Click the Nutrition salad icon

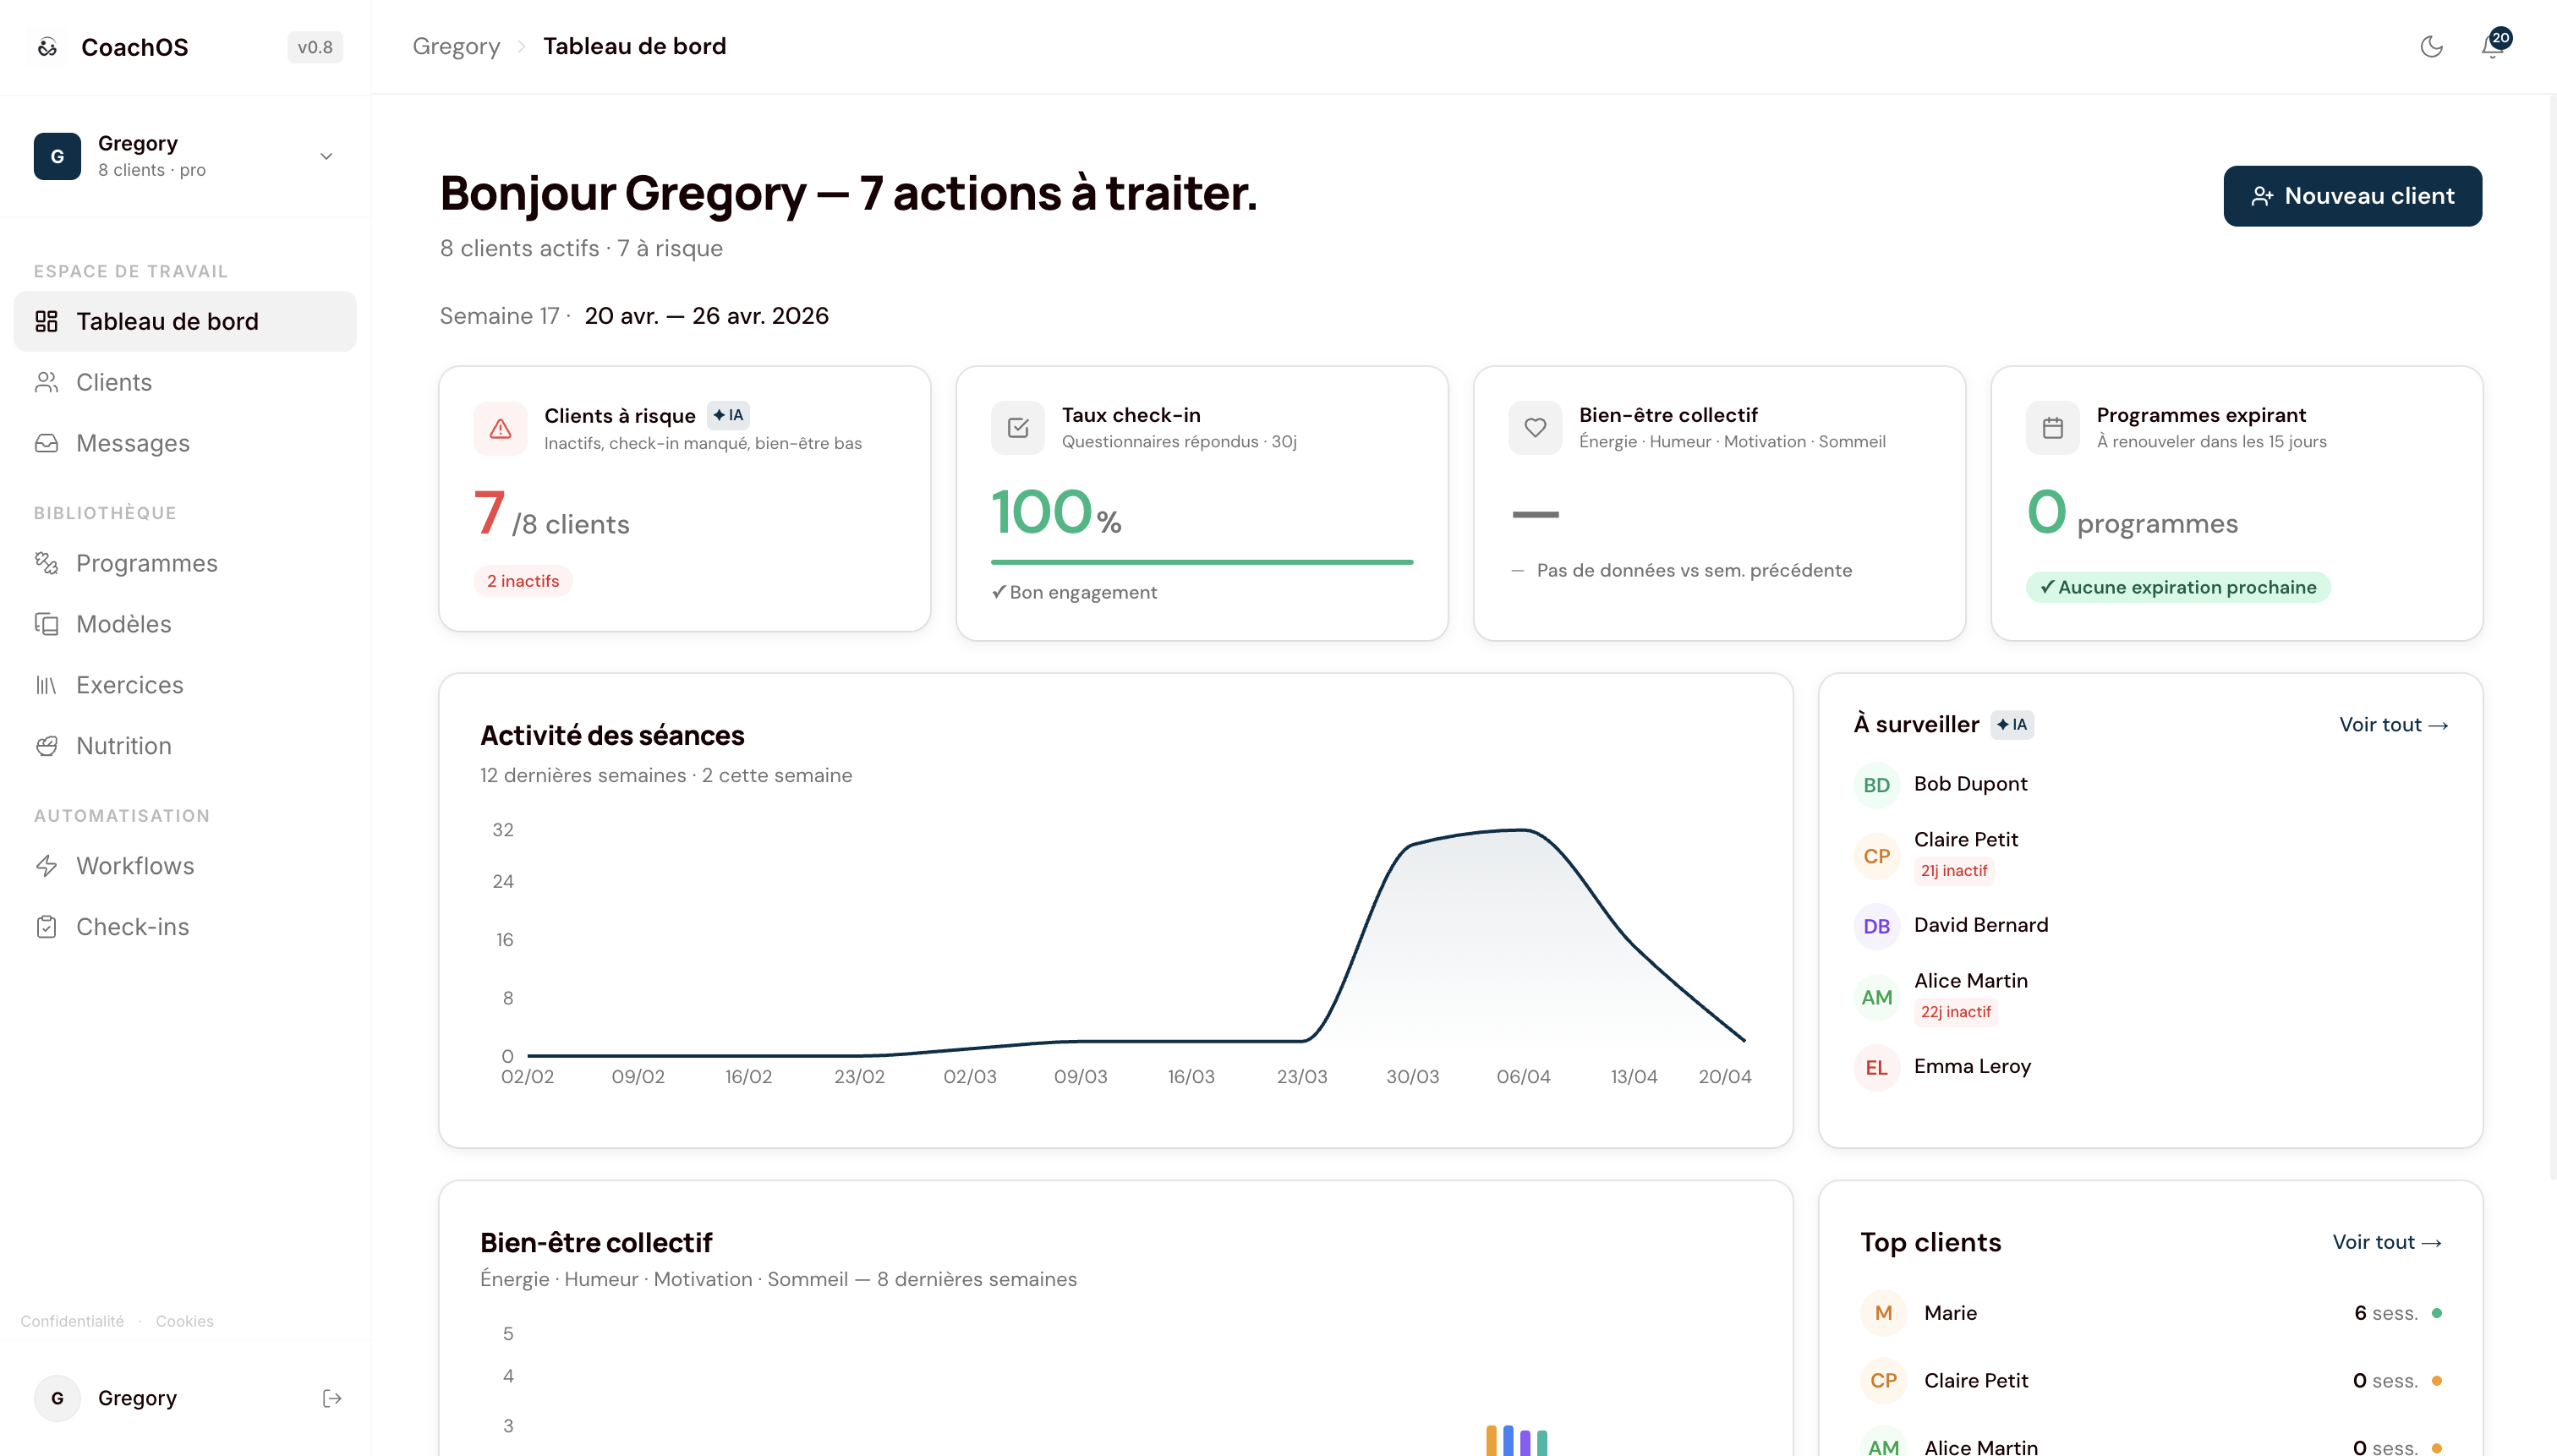(x=46, y=746)
